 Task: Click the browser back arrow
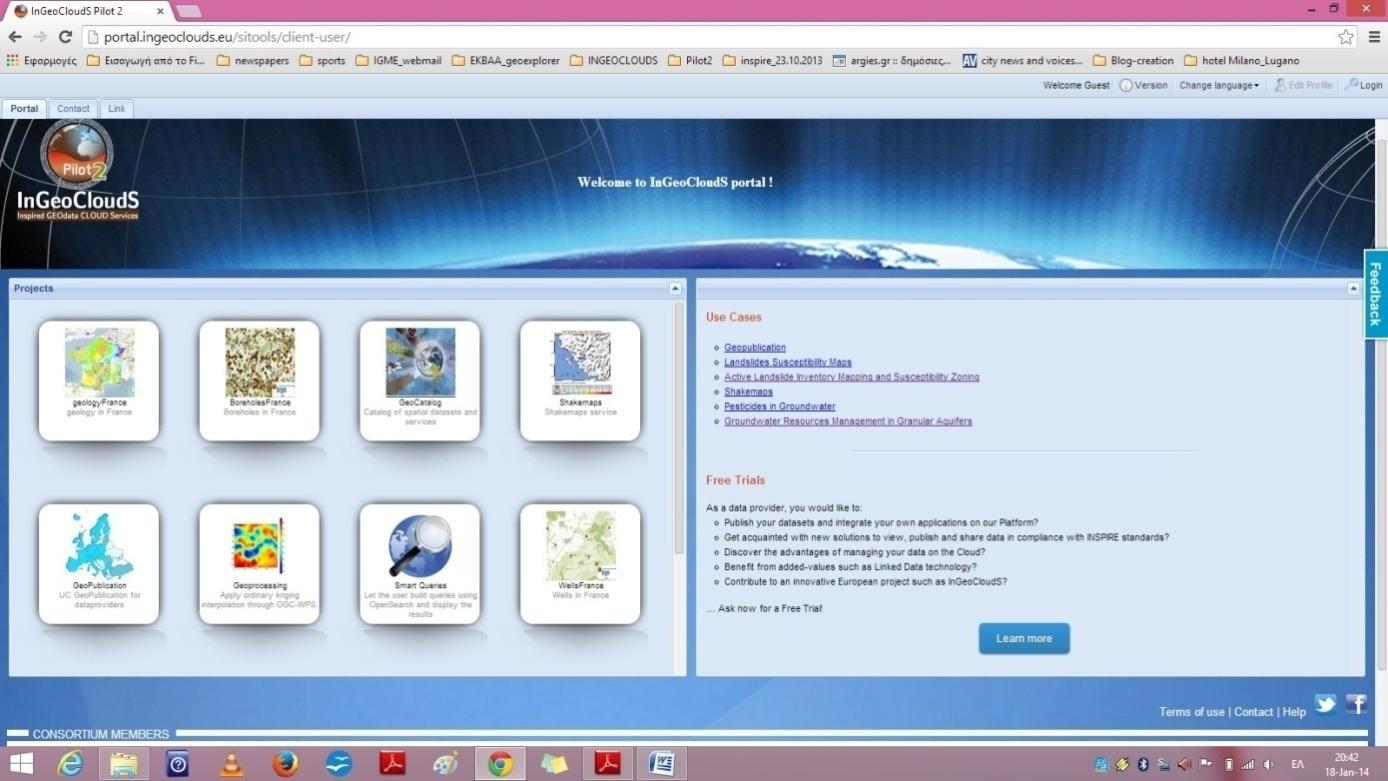pos(15,37)
